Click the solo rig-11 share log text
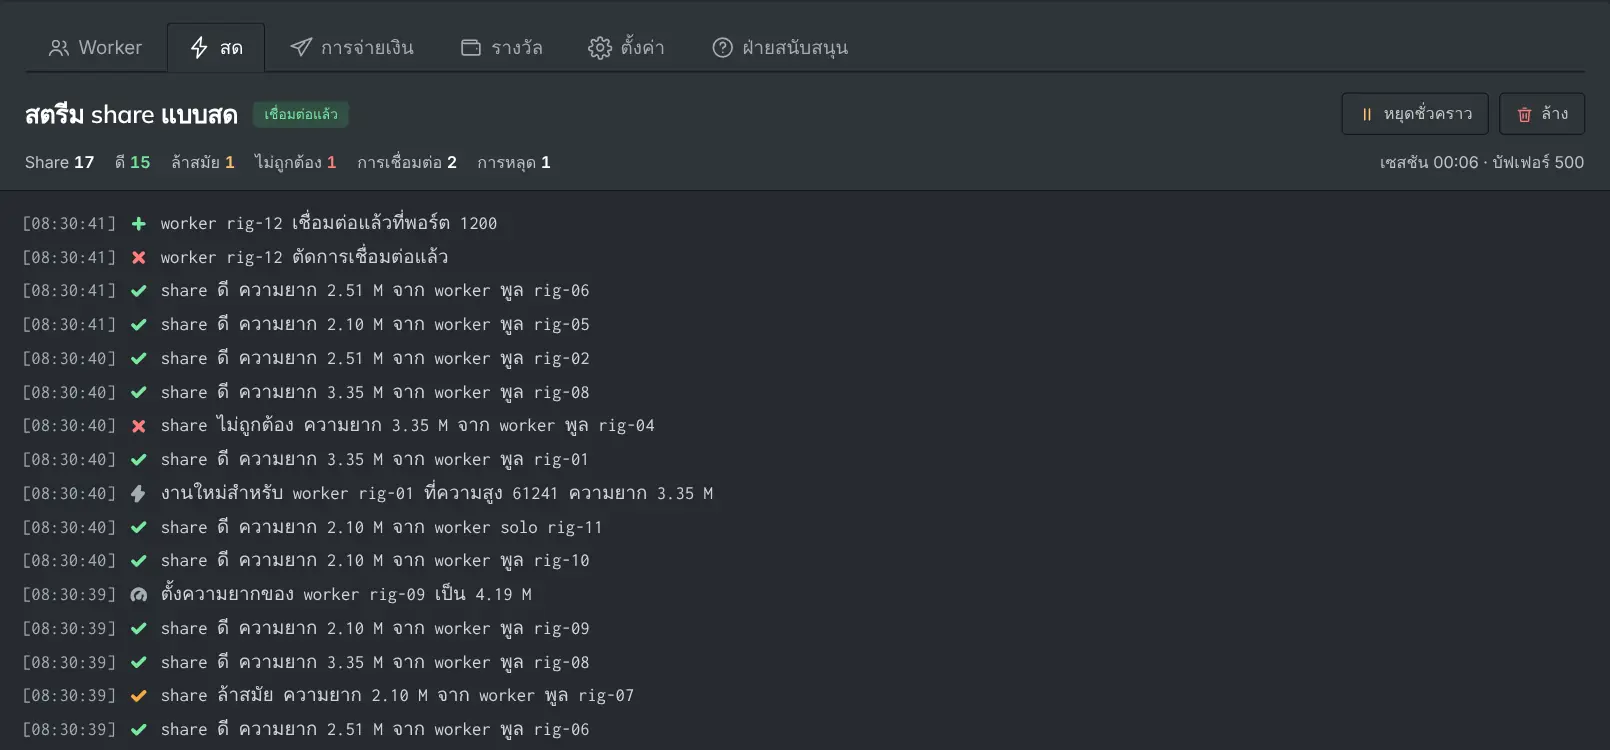Image resolution: width=1610 pixels, height=750 pixels. 381,528
